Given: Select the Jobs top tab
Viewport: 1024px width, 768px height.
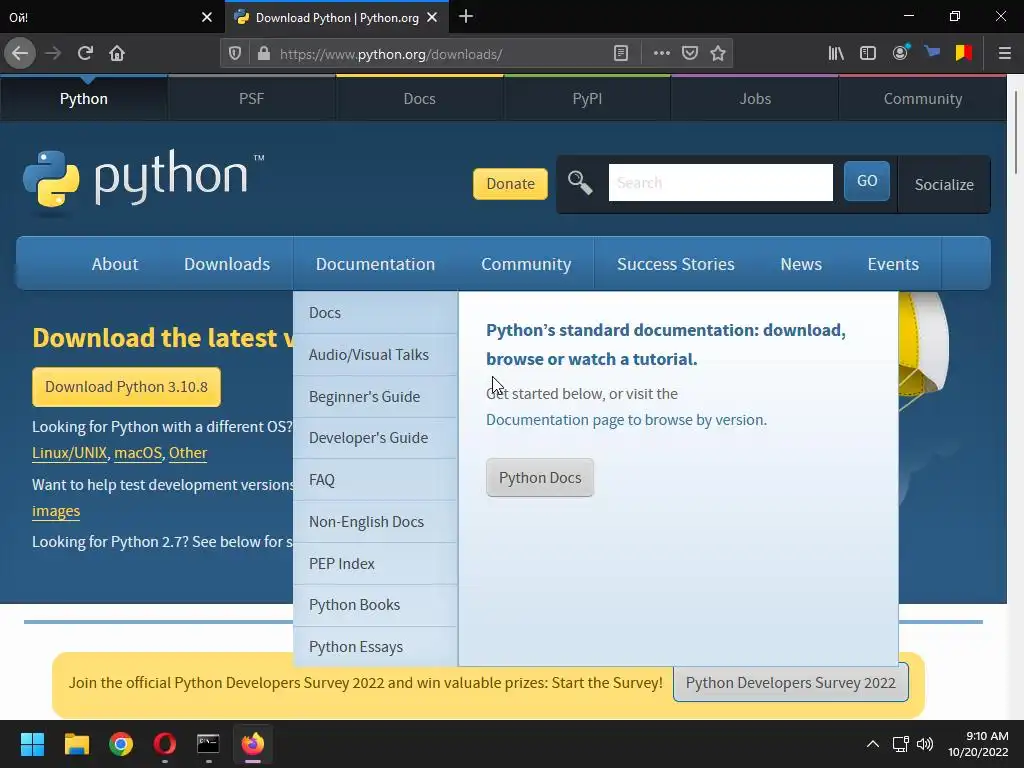Looking at the screenshot, I should pos(755,99).
